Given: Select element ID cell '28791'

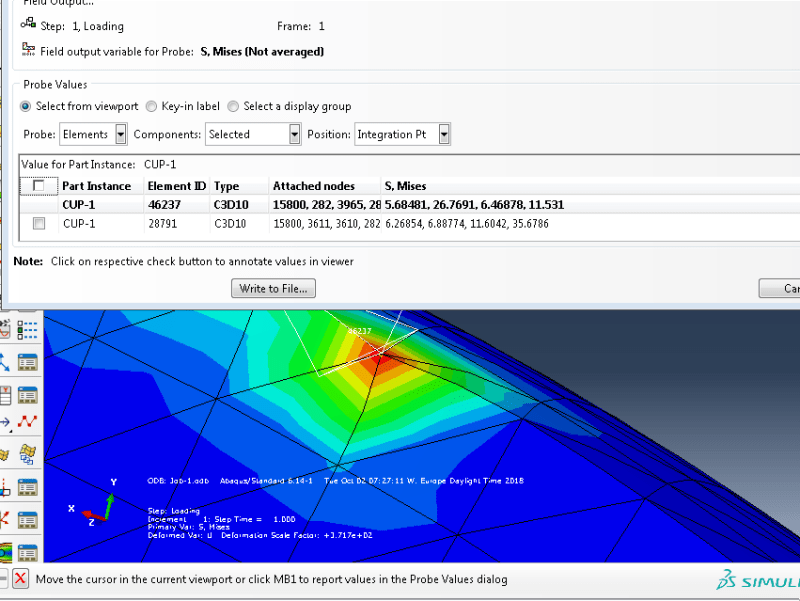Looking at the screenshot, I should [163, 223].
